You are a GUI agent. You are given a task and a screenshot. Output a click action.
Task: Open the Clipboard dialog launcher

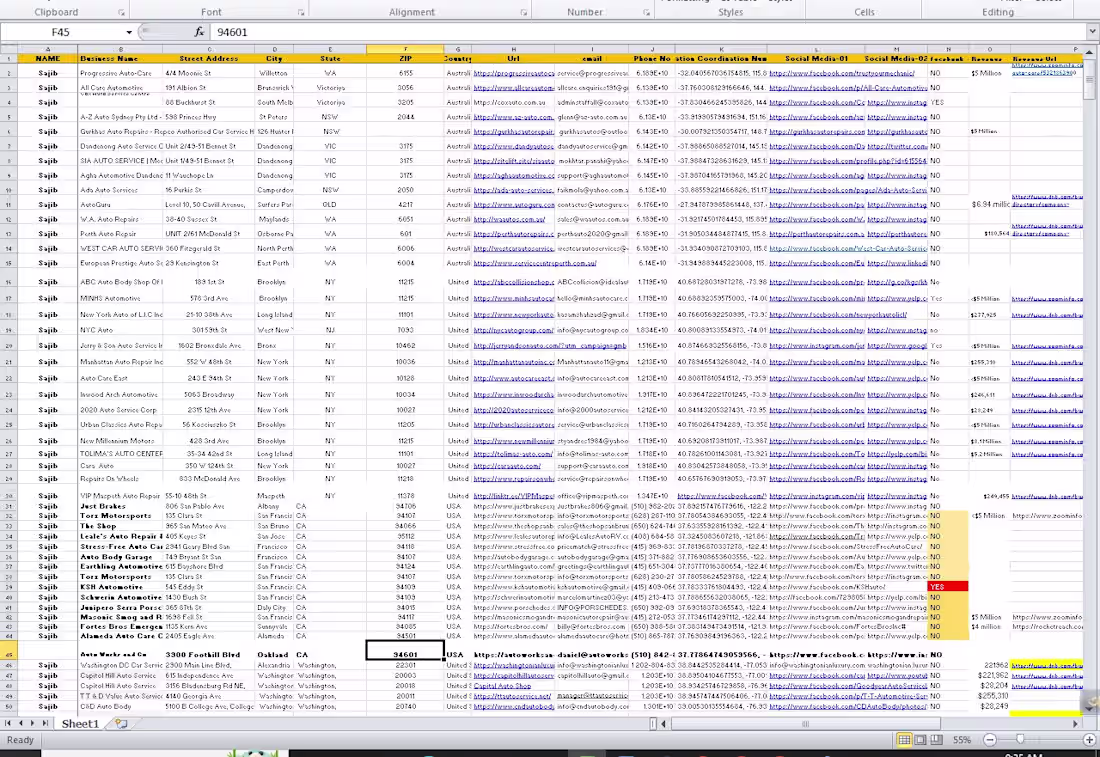pos(121,13)
